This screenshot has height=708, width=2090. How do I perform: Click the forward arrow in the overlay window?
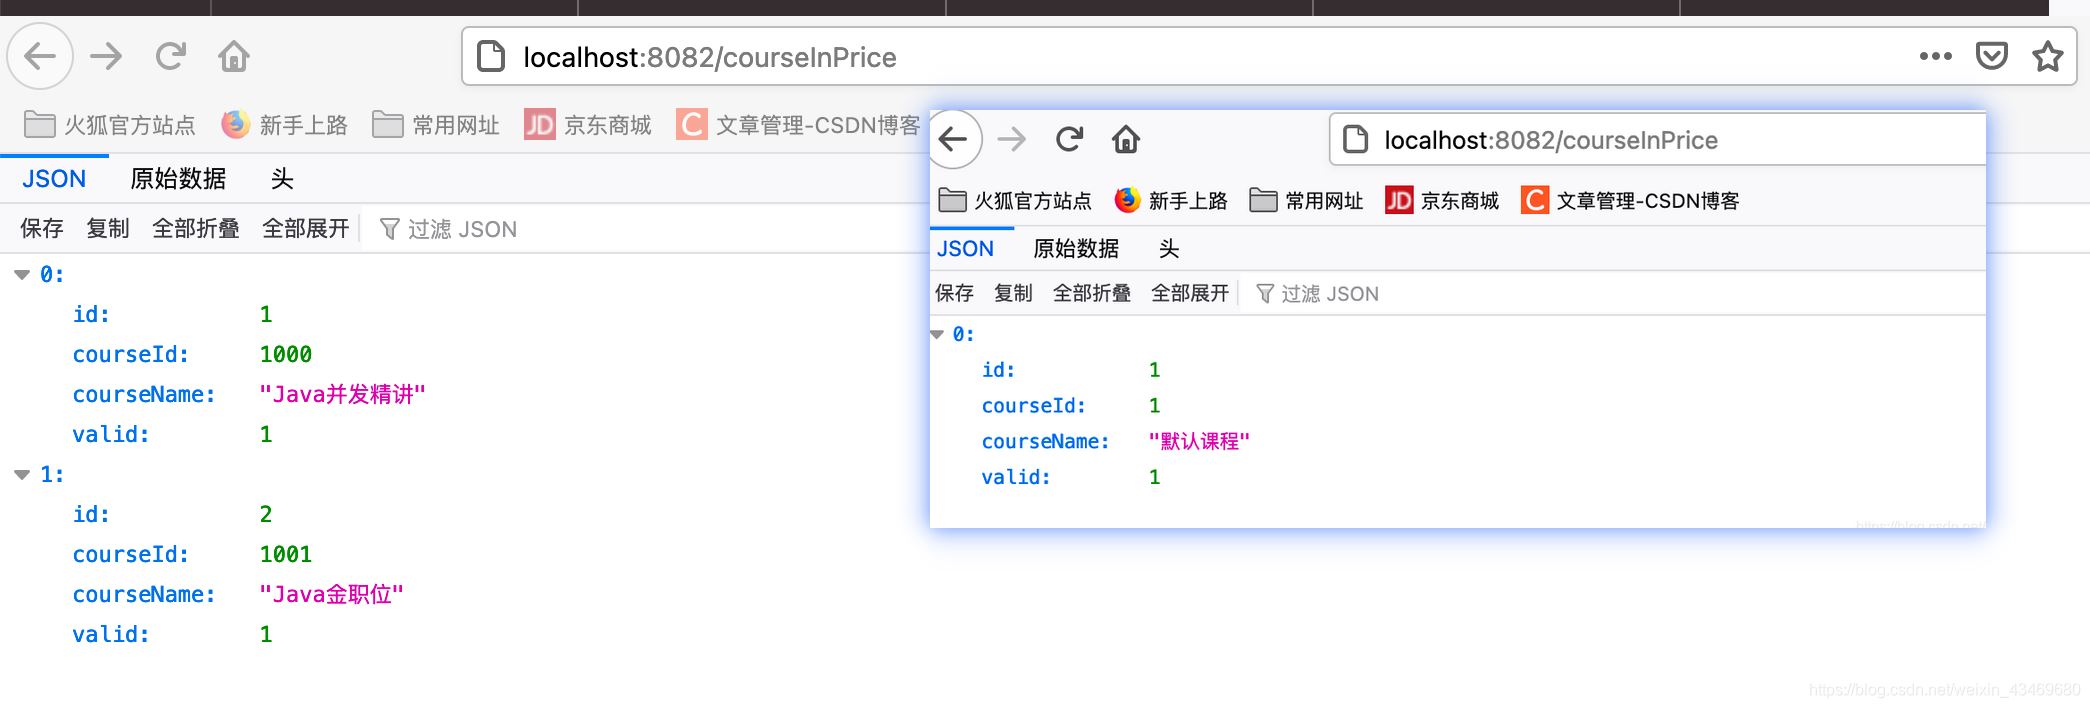[1012, 139]
